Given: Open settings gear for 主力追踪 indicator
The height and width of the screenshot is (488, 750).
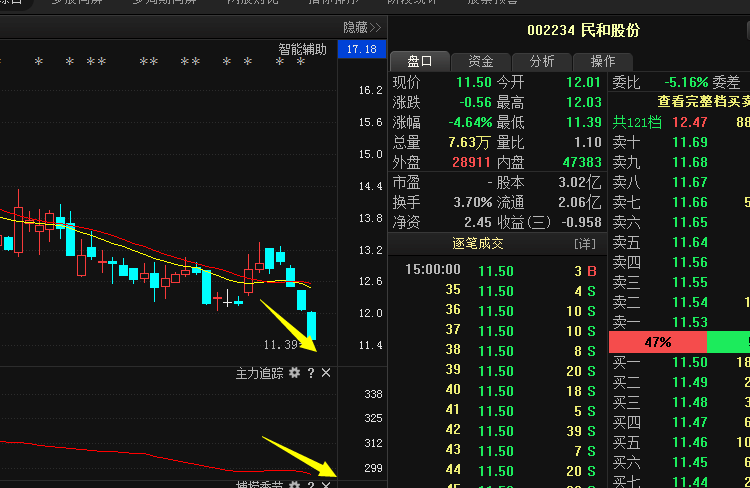Looking at the screenshot, I should pyautogui.click(x=295, y=373).
